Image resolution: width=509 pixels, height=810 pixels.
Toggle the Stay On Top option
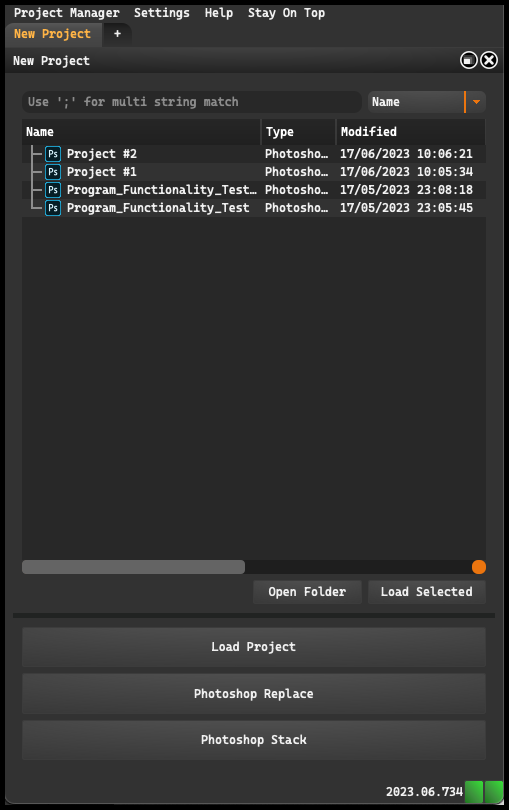coord(286,13)
